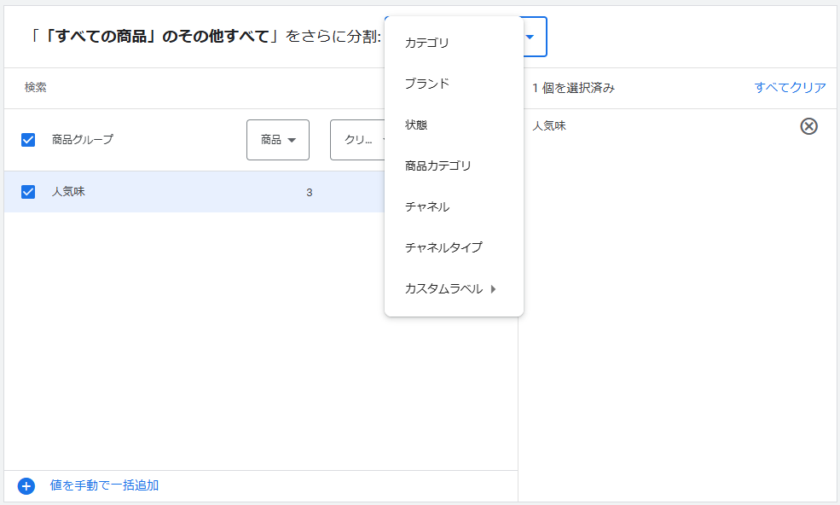Uncheck the 人気味 row checkbox
Image resolution: width=840 pixels, height=505 pixels.
(x=28, y=192)
